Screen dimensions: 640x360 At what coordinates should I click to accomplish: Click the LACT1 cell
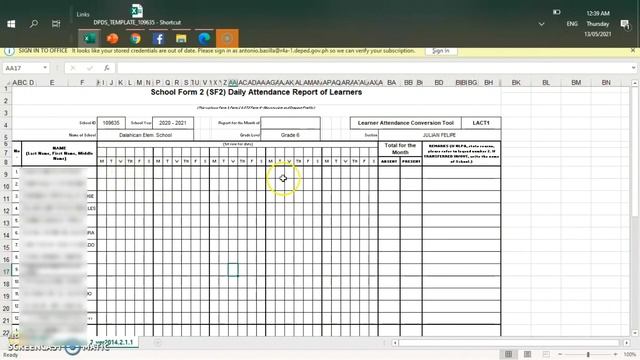click(x=481, y=123)
